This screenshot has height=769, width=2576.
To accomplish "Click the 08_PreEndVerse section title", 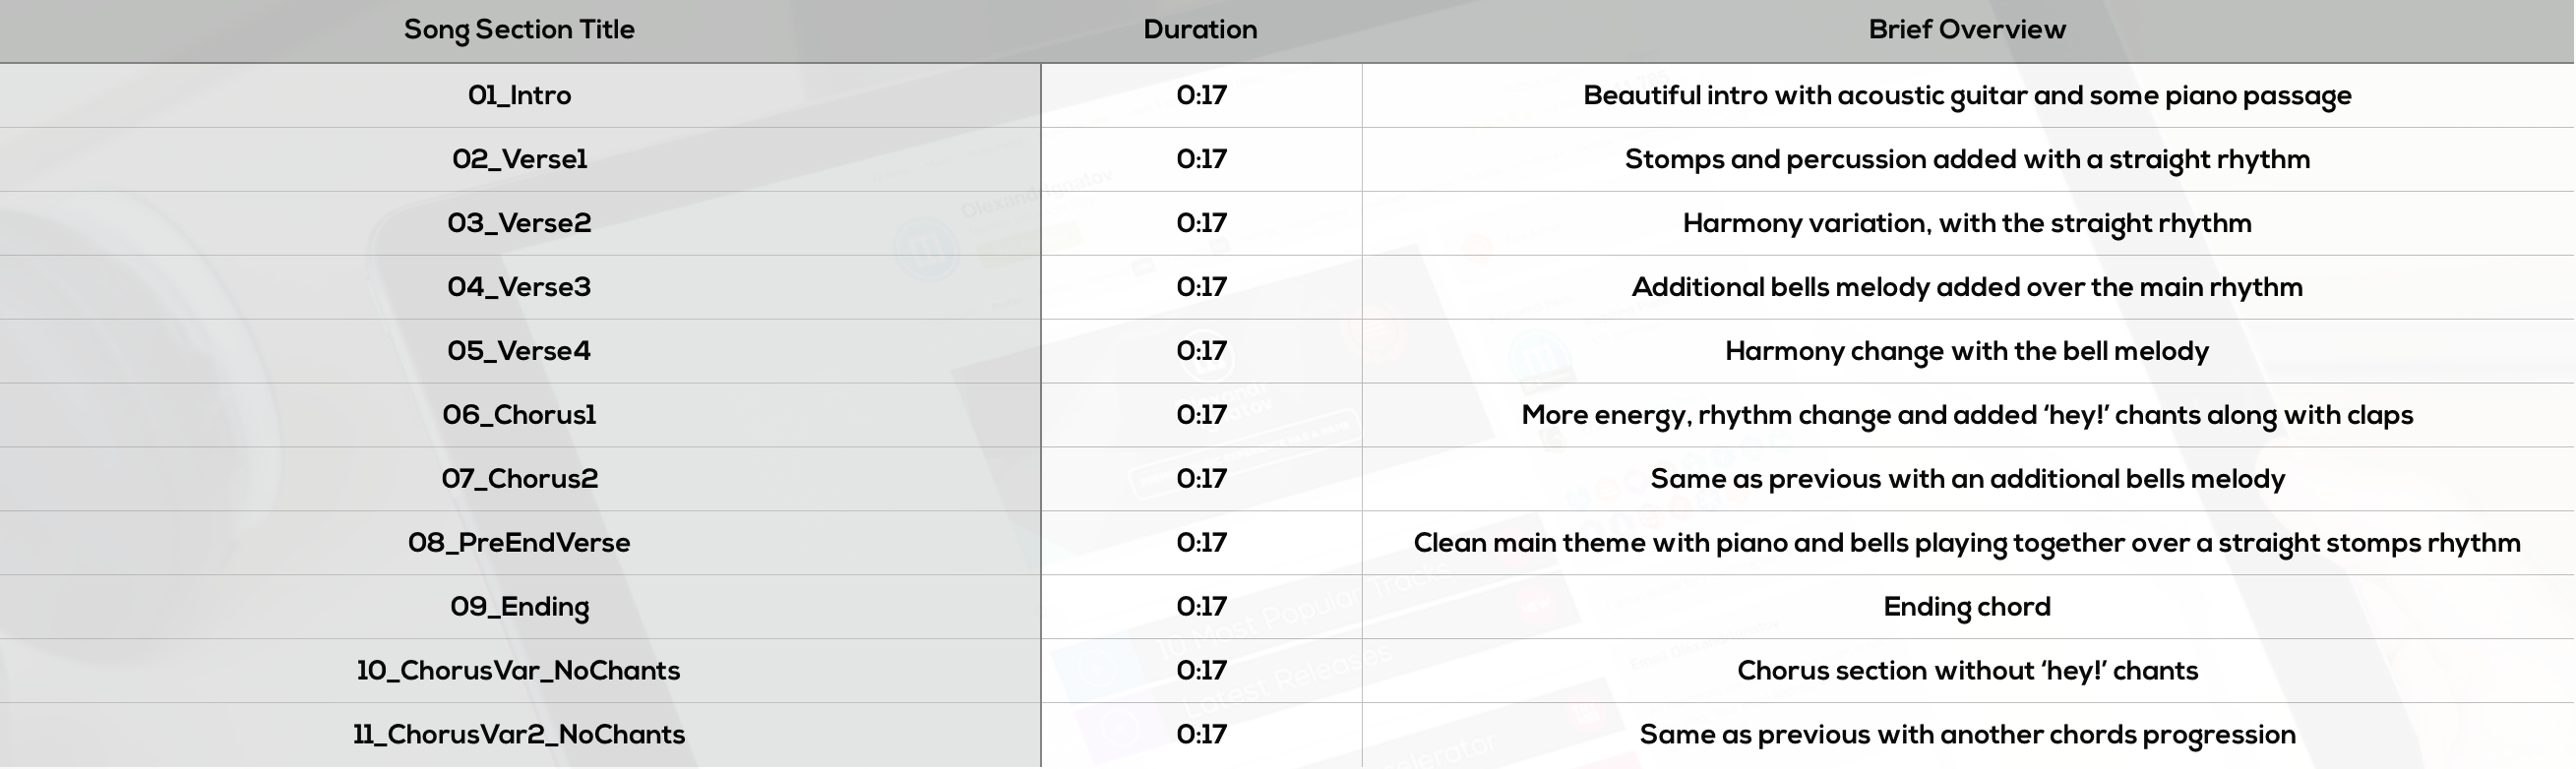I will click(x=519, y=543).
